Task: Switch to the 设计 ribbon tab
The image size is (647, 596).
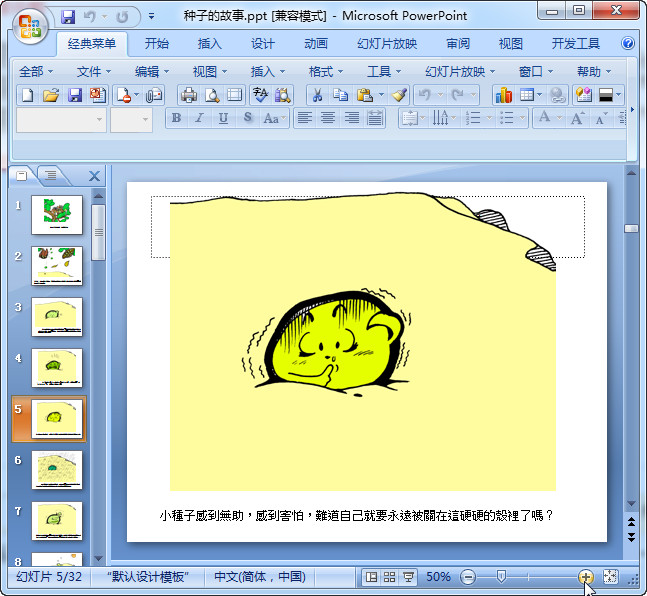Action: 263,43
